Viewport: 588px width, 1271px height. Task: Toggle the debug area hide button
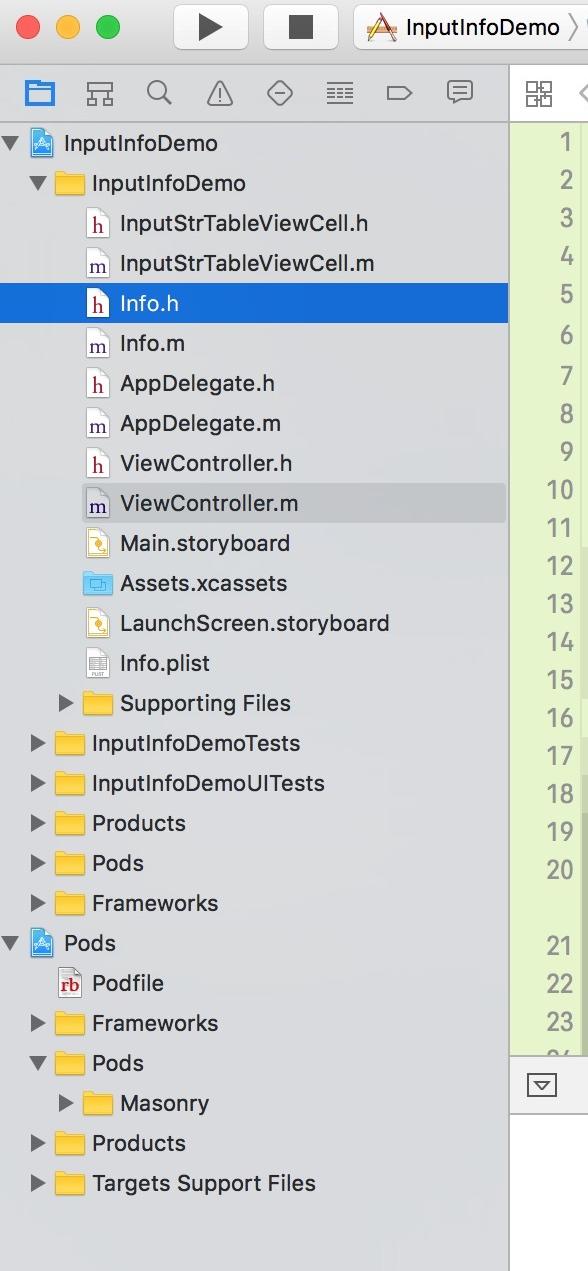541,1085
